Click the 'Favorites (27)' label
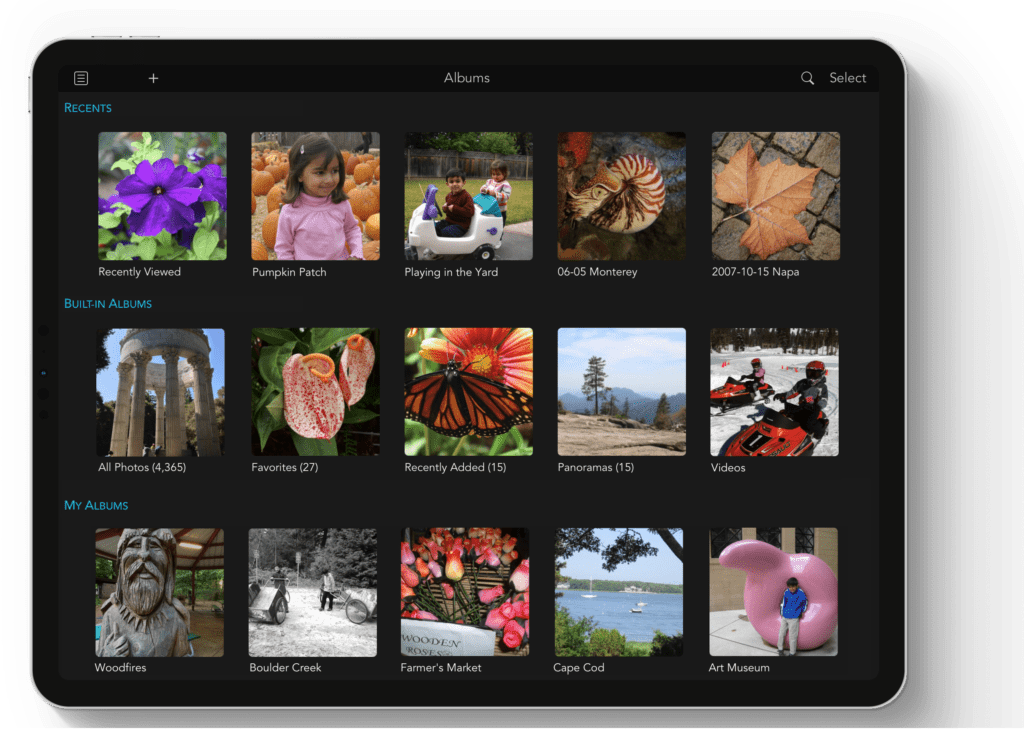The image size is (1024, 746). click(x=285, y=468)
